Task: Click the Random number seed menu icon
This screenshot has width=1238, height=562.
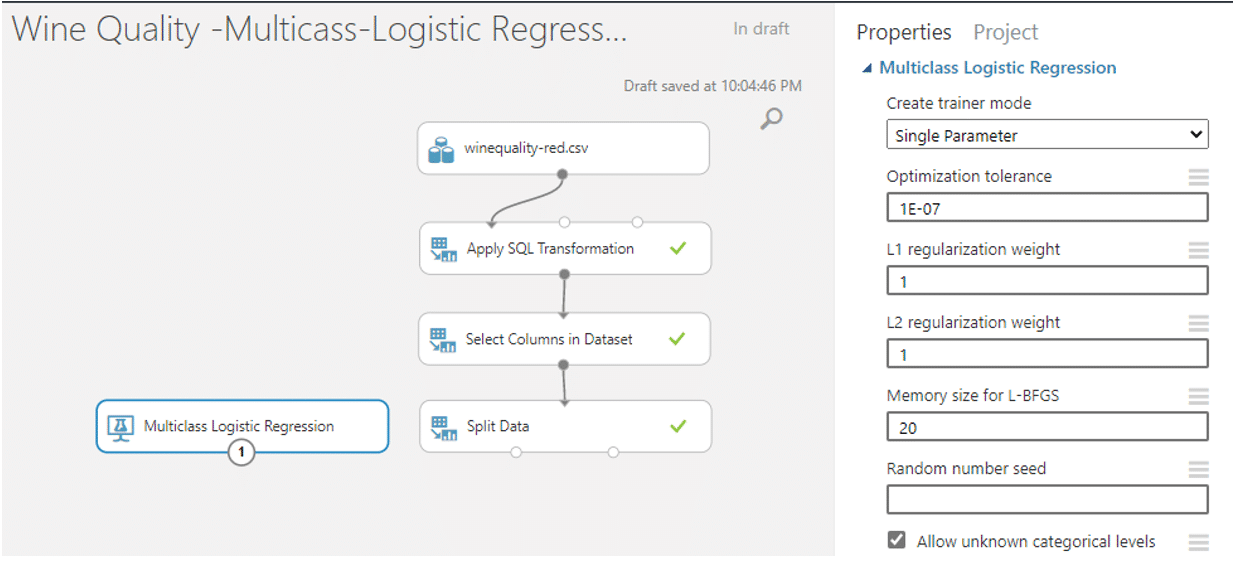Action: tap(1198, 469)
